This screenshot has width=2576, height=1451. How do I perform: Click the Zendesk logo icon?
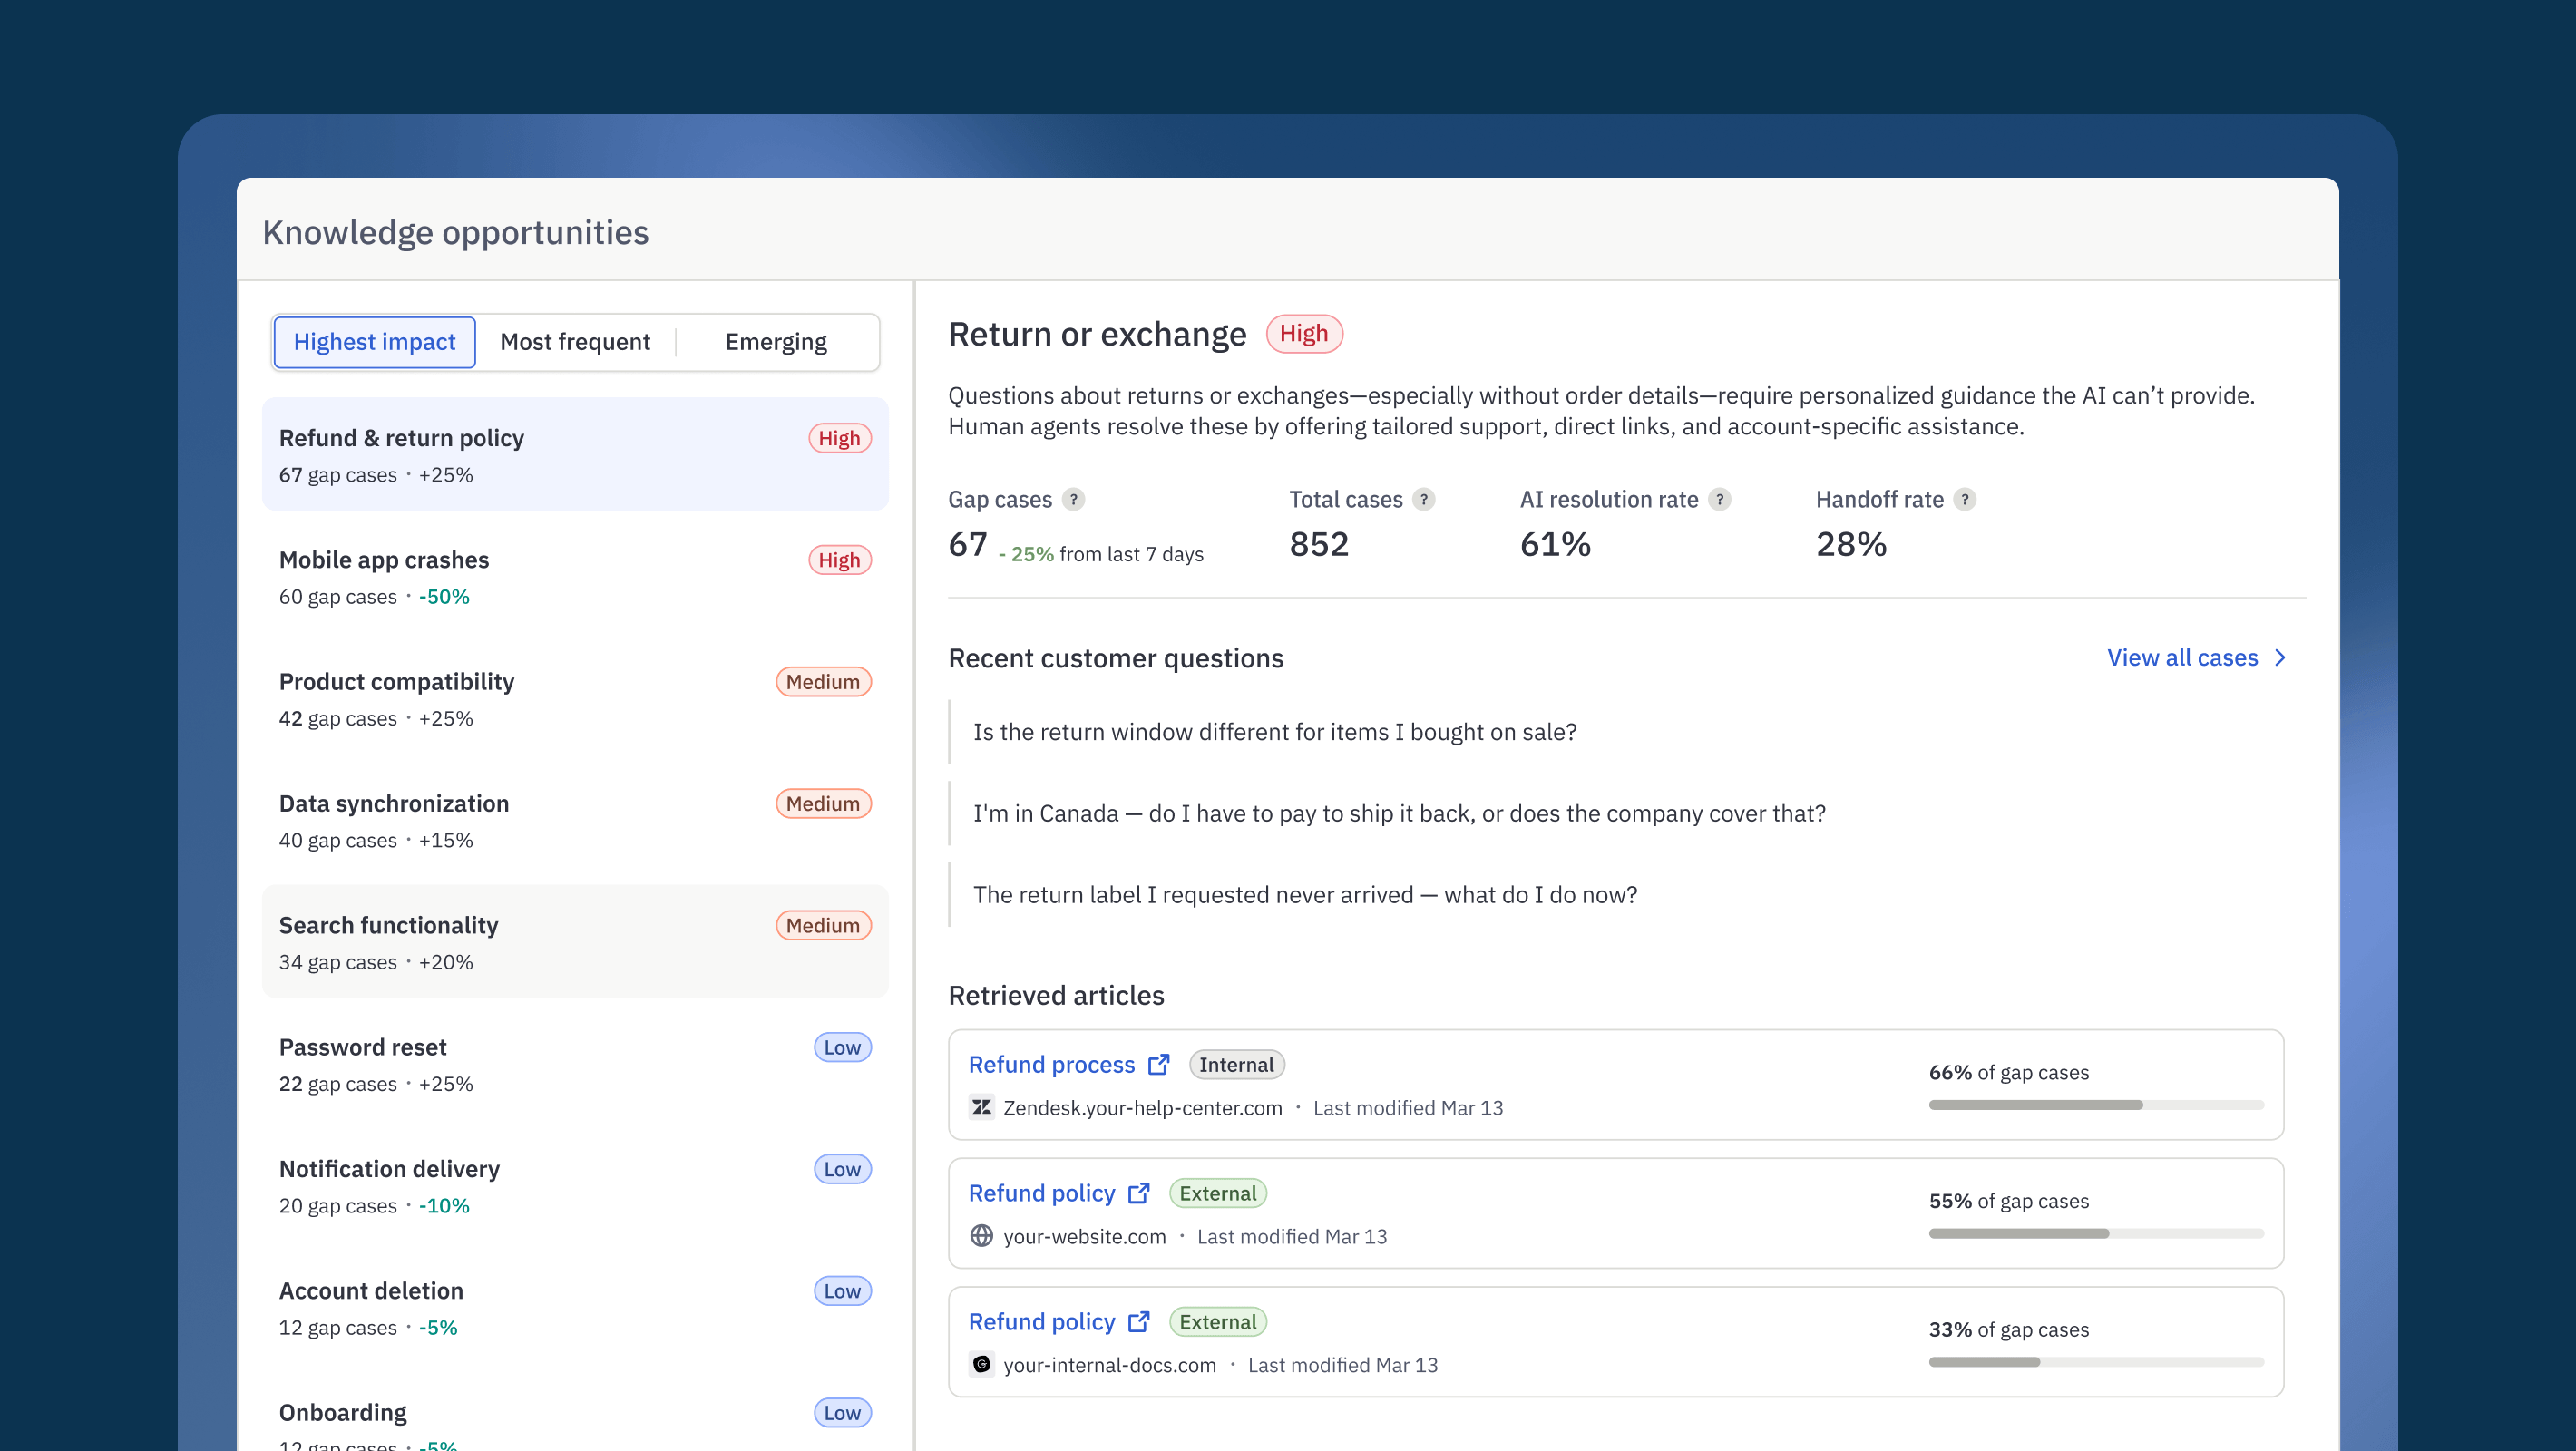click(981, 1107)
